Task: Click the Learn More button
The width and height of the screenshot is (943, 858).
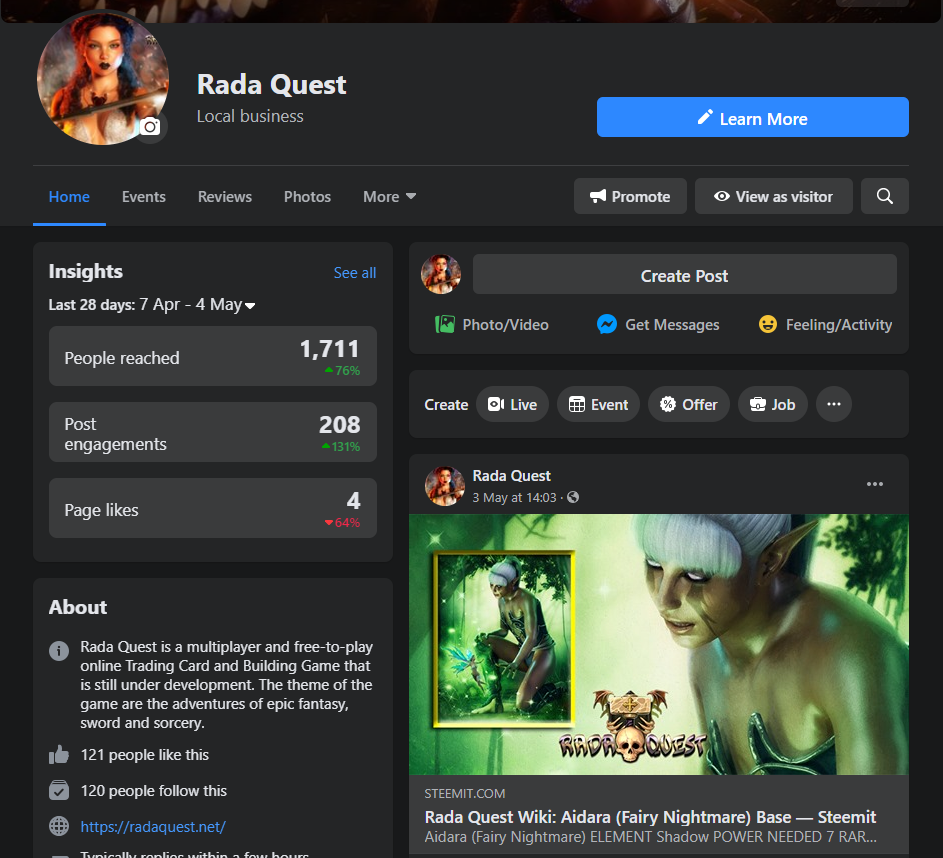Action: 752,117
